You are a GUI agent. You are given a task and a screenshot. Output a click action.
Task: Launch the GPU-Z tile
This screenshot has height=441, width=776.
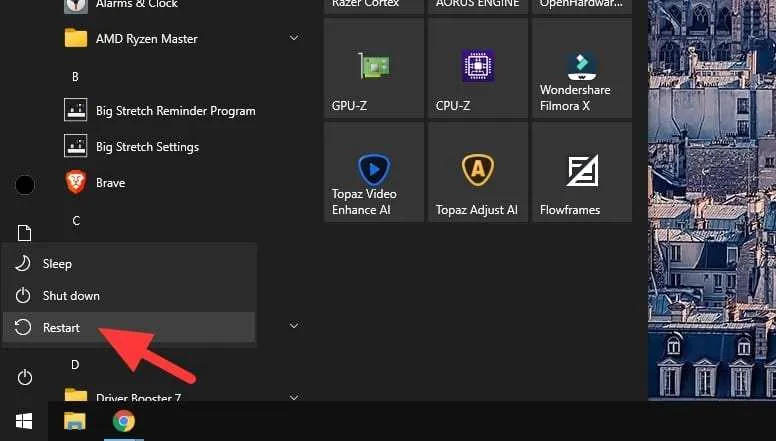pyautogui.click(x=374, y=68)
